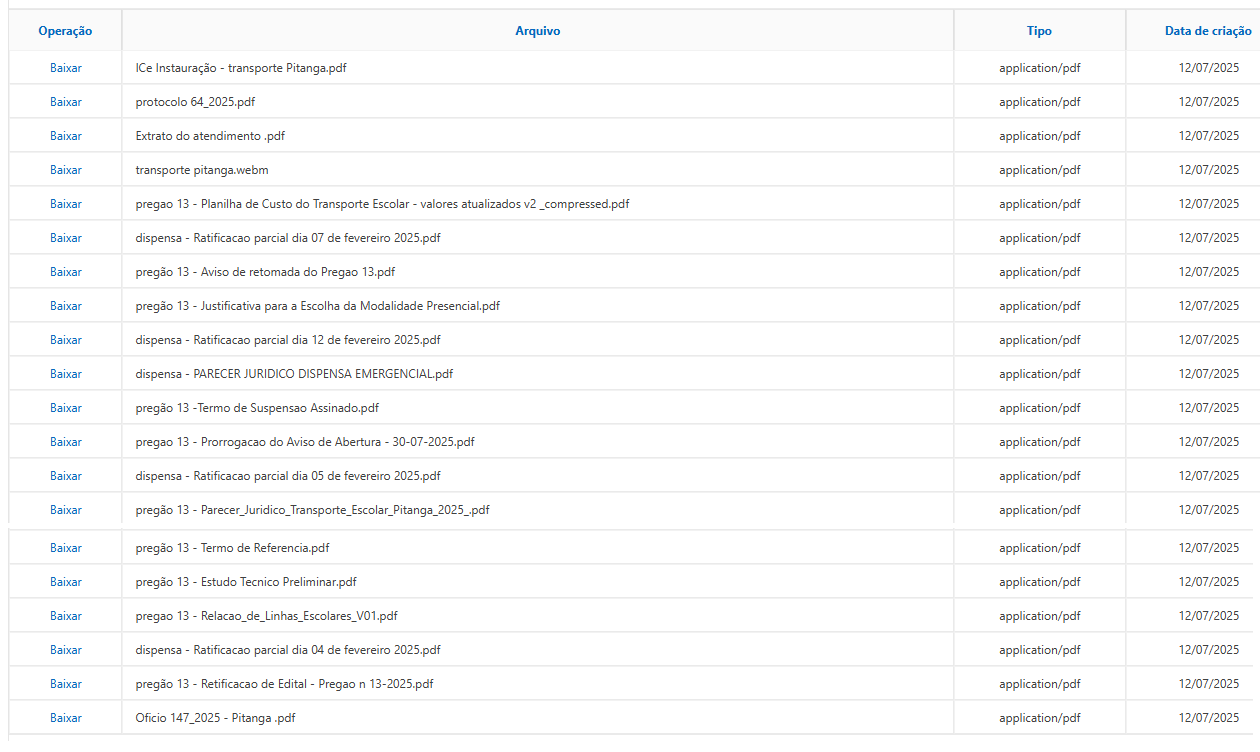Select text Oficio 147_2025 - Pitanga .pdf
Image resolution: width=1260 pixels, height=752 pixels.
(216, 718)
